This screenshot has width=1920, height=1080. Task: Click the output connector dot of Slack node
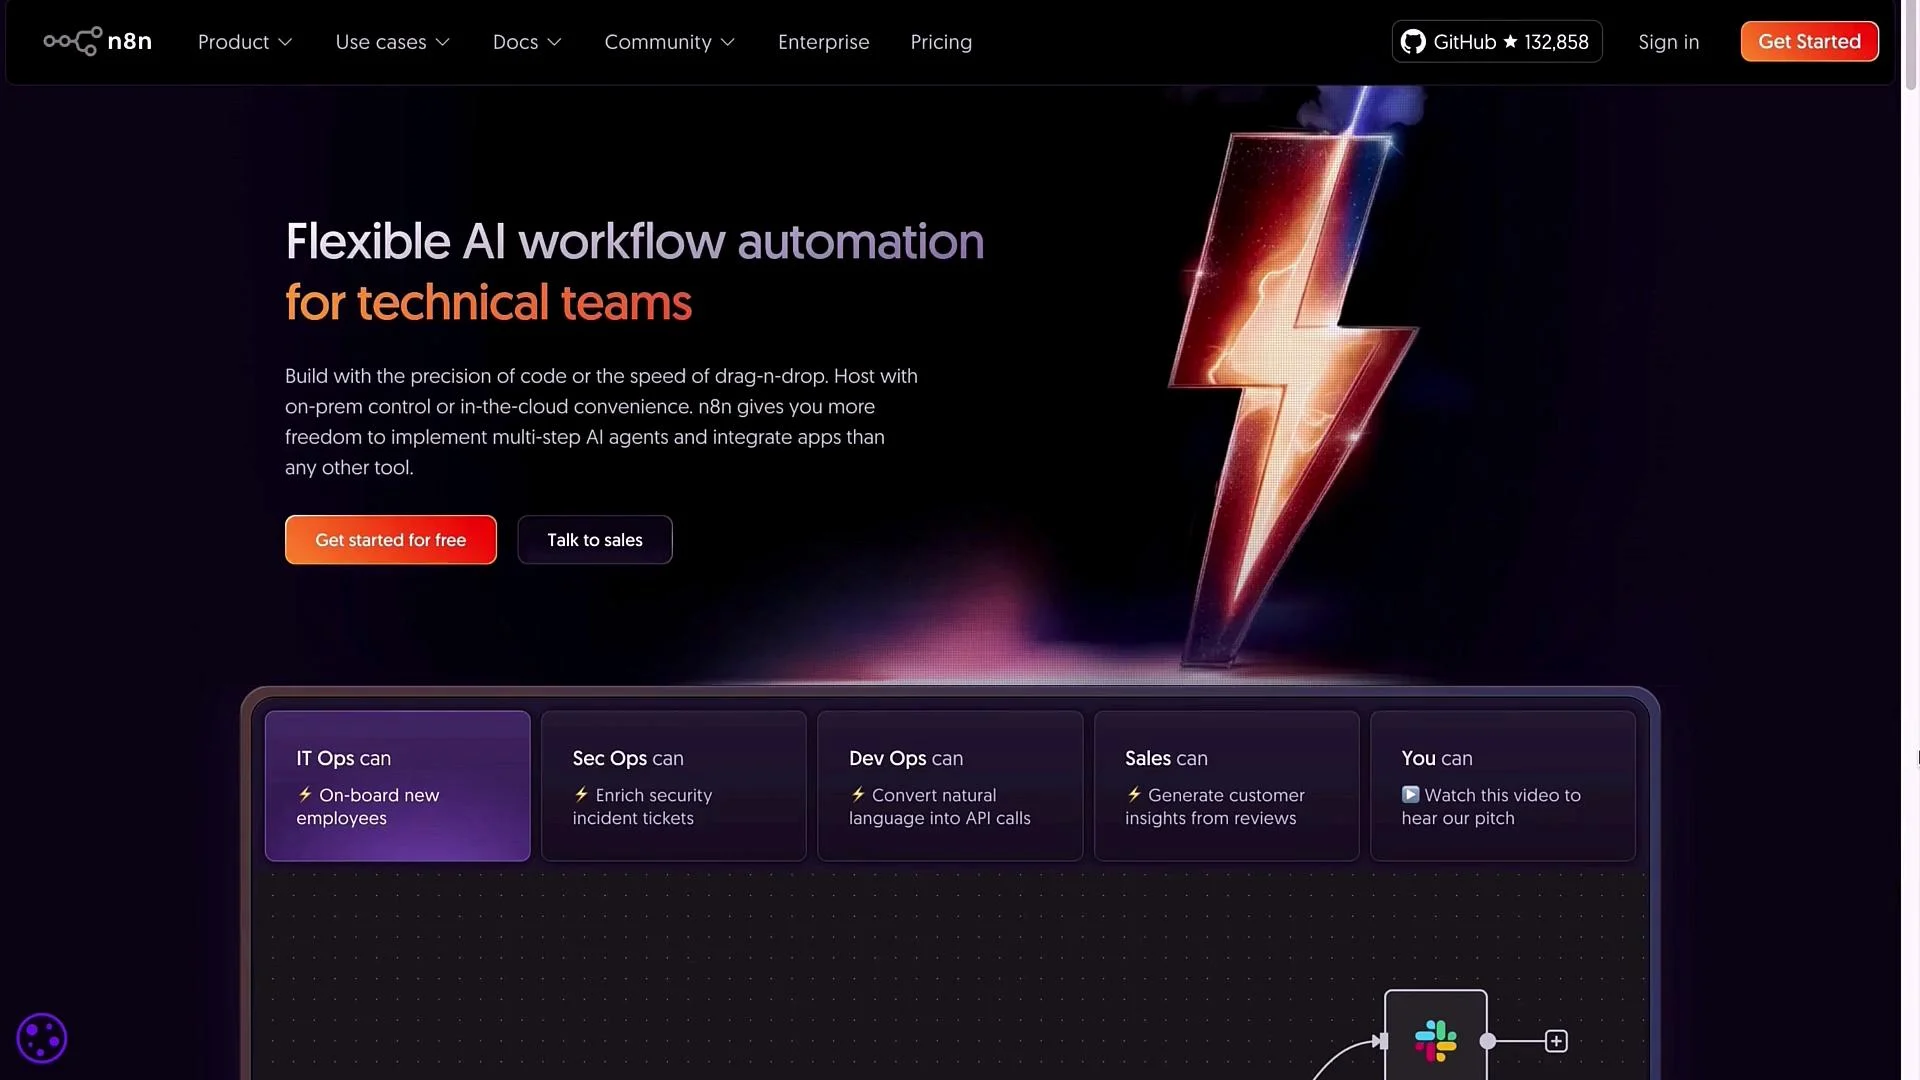pos(1488,1041)
